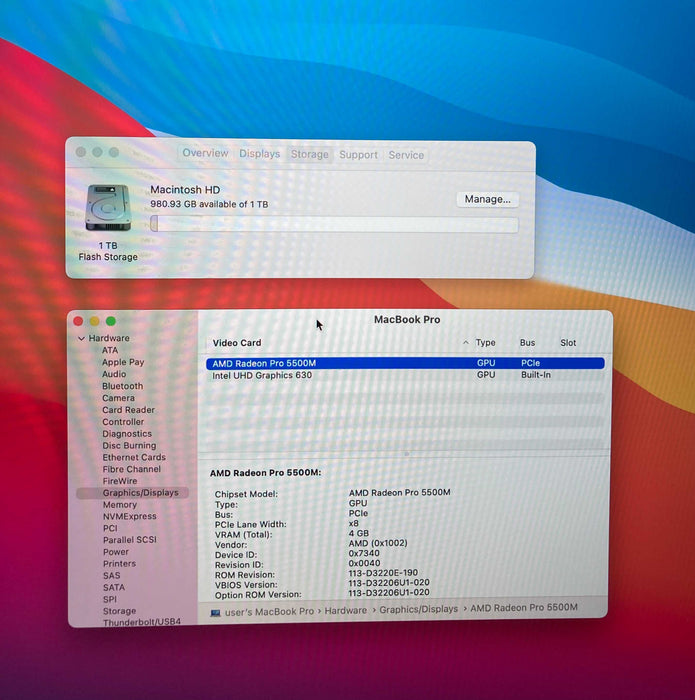Image resolution: width=695 pixels, height=700 pixels.
Task: Click the MacBook Pro path bar icon
Action: pos(216,613)
